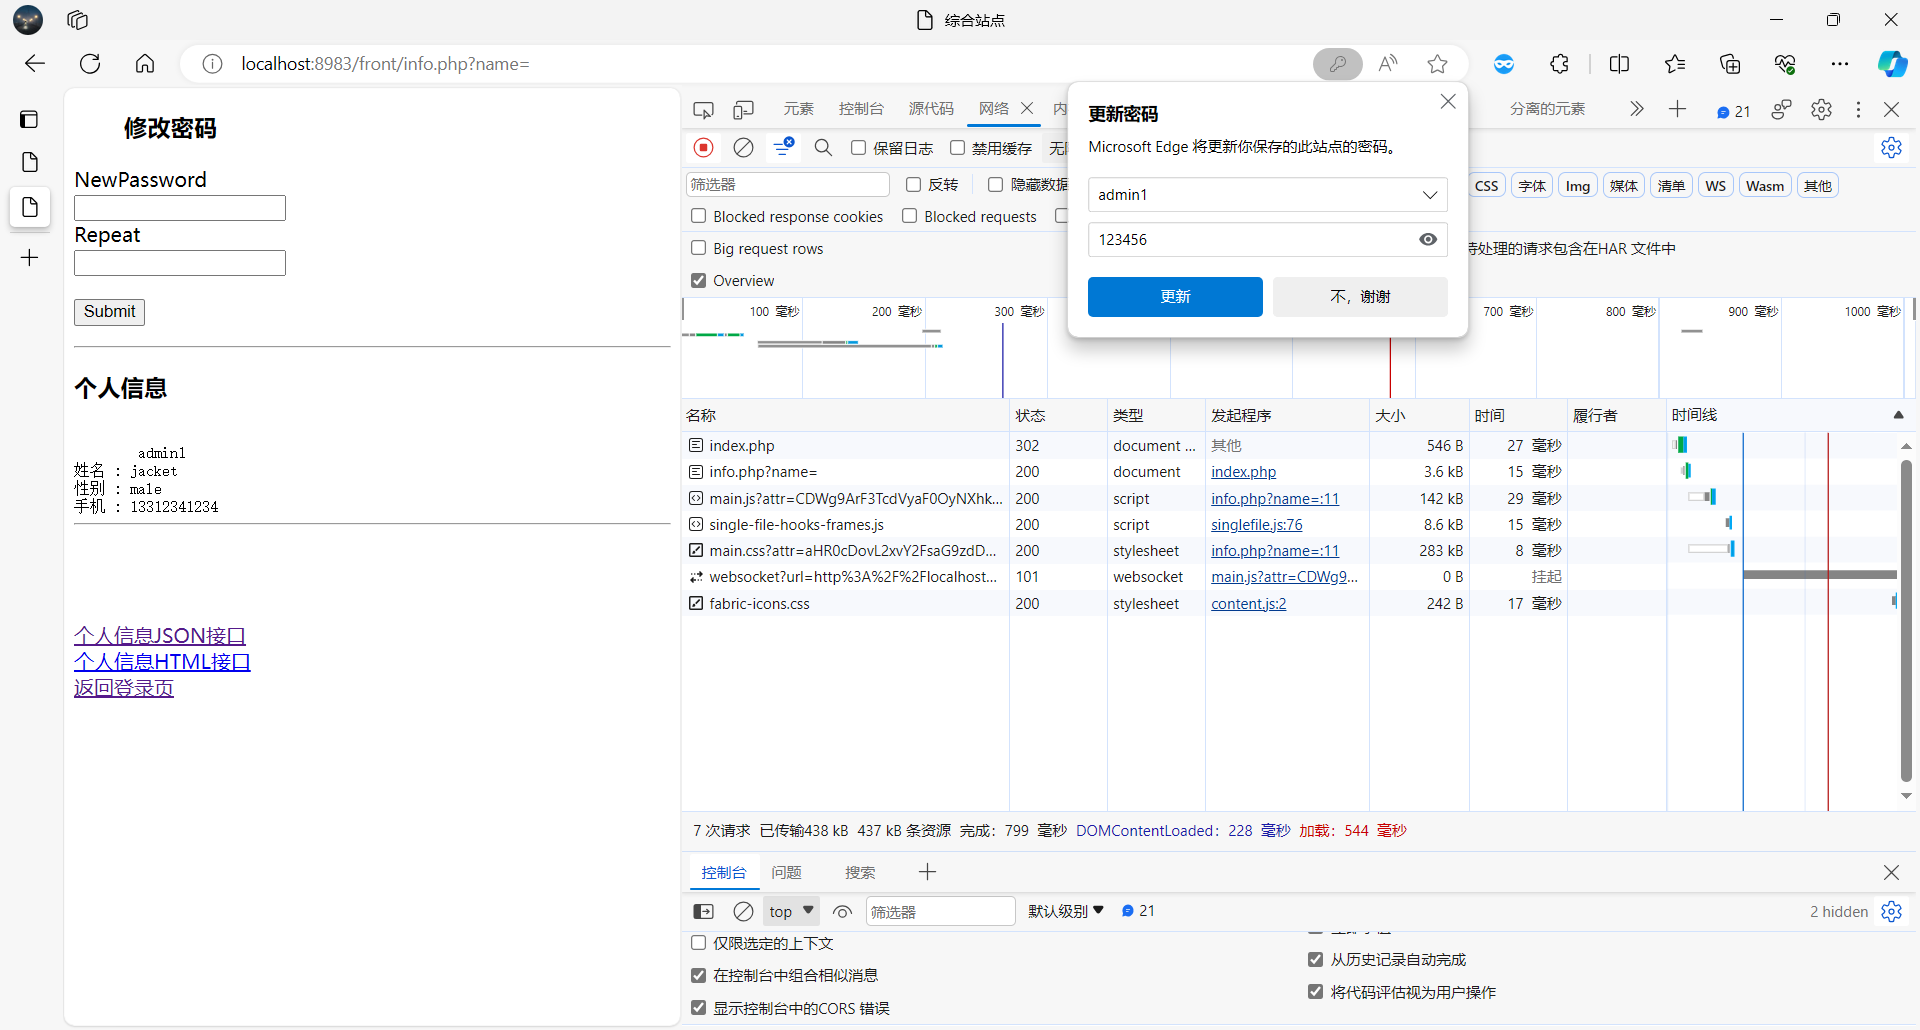Image resolution: width=1920 pixels, height=1030 pixels.
Task: Click the record network log icon
Action: [x=704, y=148]
